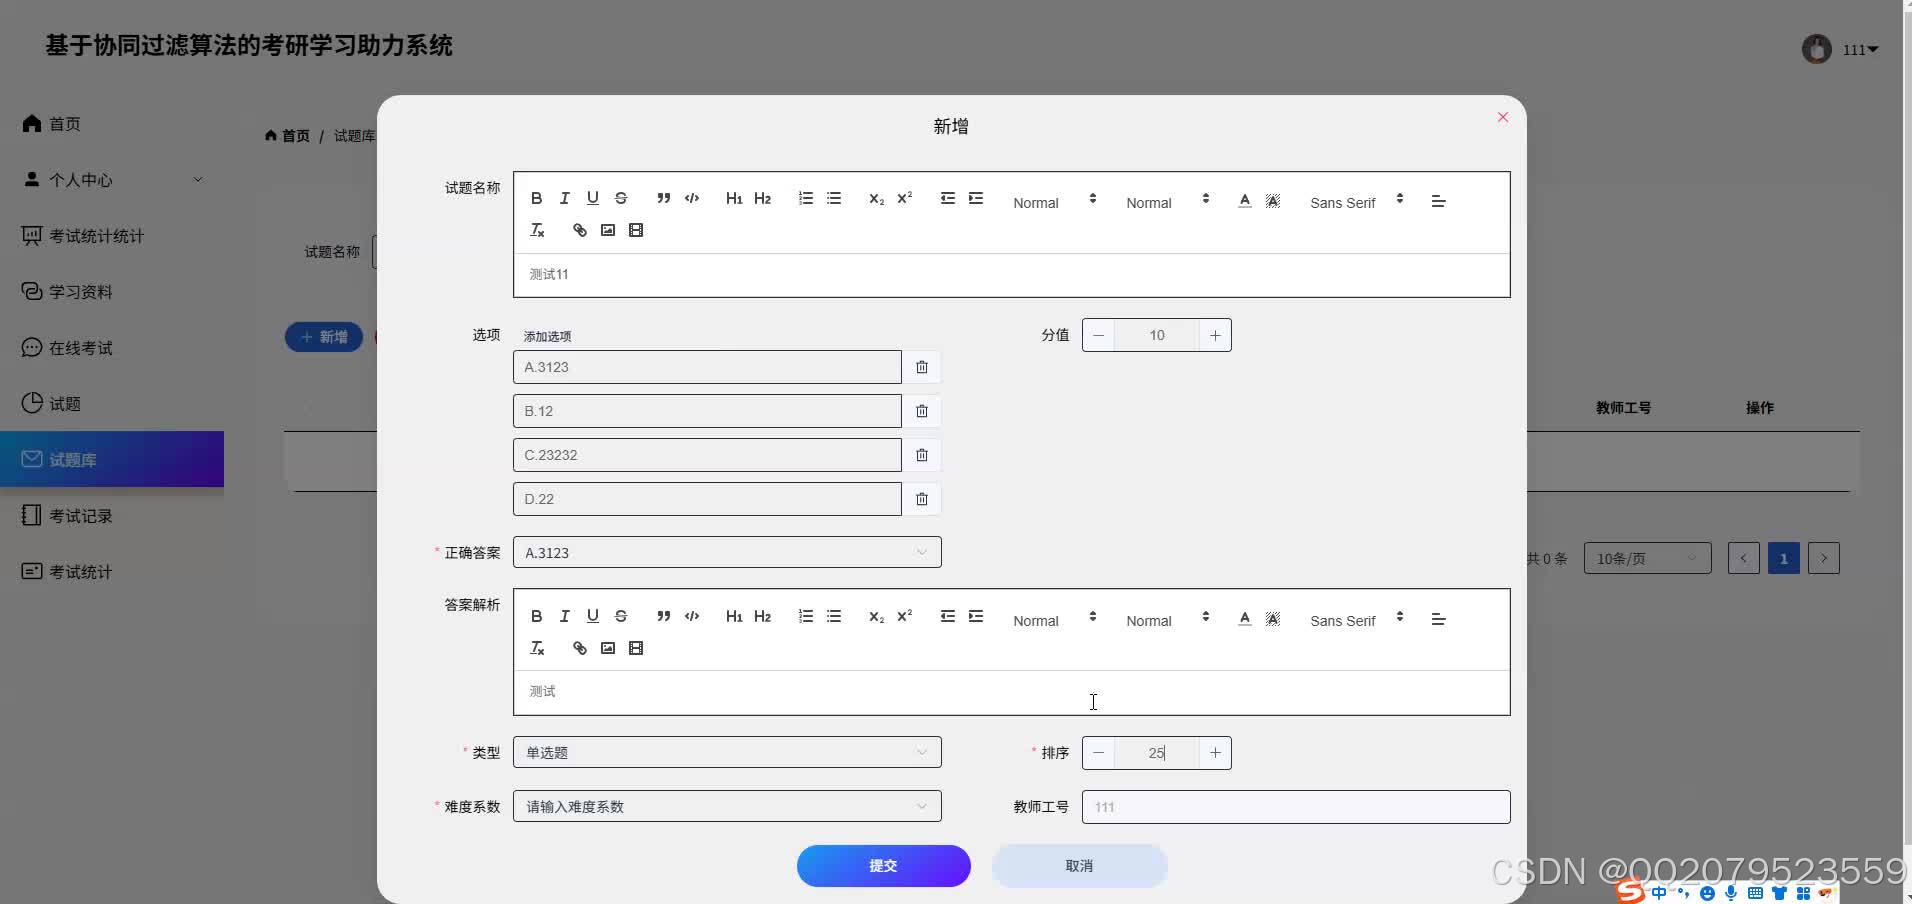This screenshot has height=904, width=1912.
Task: Open text color picker in 答案解析 editor
Action: 1245,618
